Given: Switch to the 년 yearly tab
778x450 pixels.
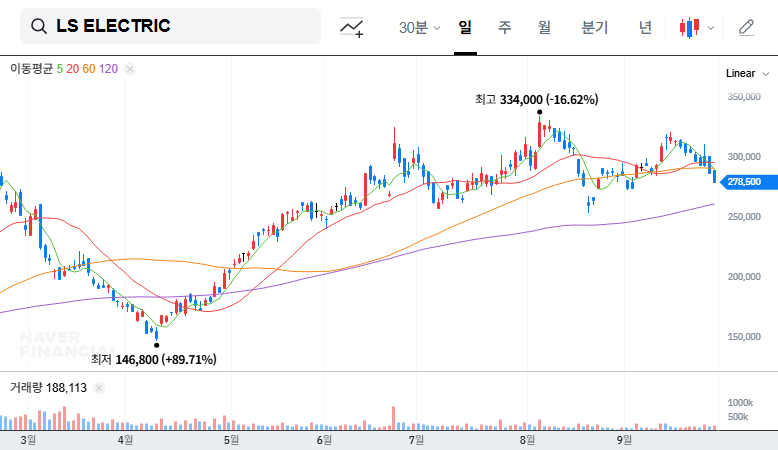Looking at the screenshot, I should pyautogui.click(x=645, y=27).
